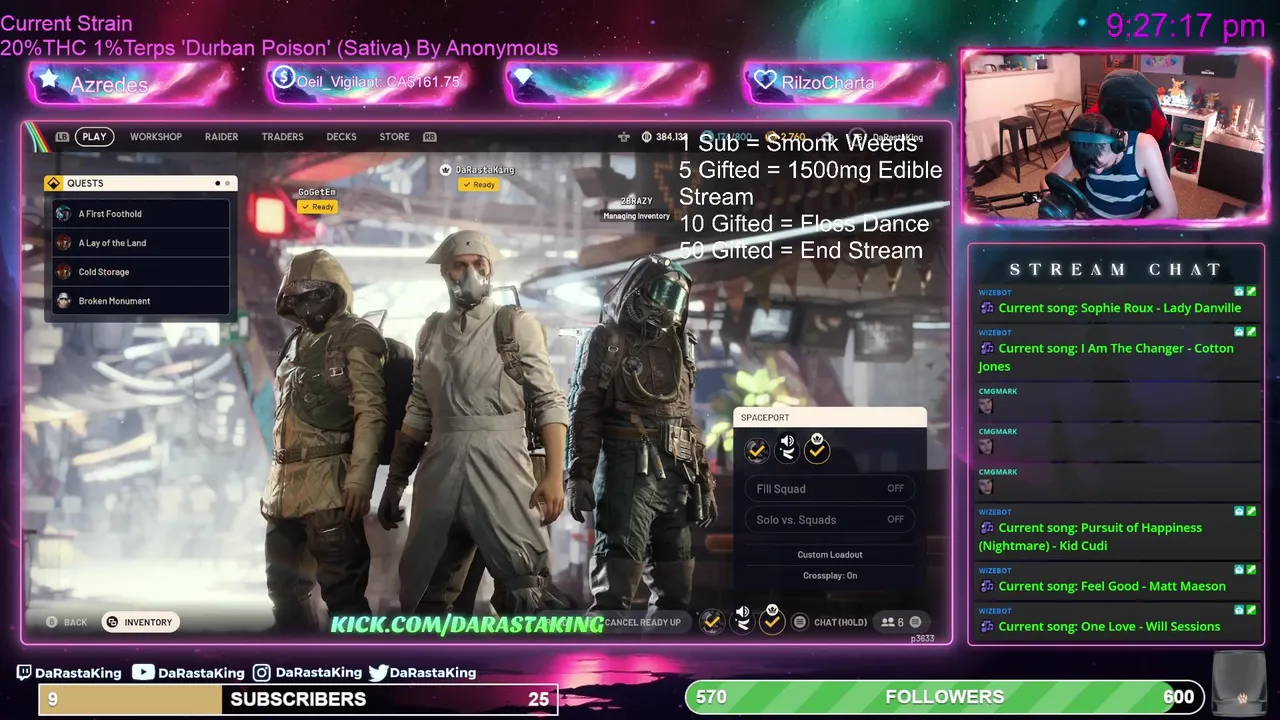The width and height of the screenshot is (1280, 720).
Task: Click the crowned ready icon in Spaceport panel
Action: (817, 448)
